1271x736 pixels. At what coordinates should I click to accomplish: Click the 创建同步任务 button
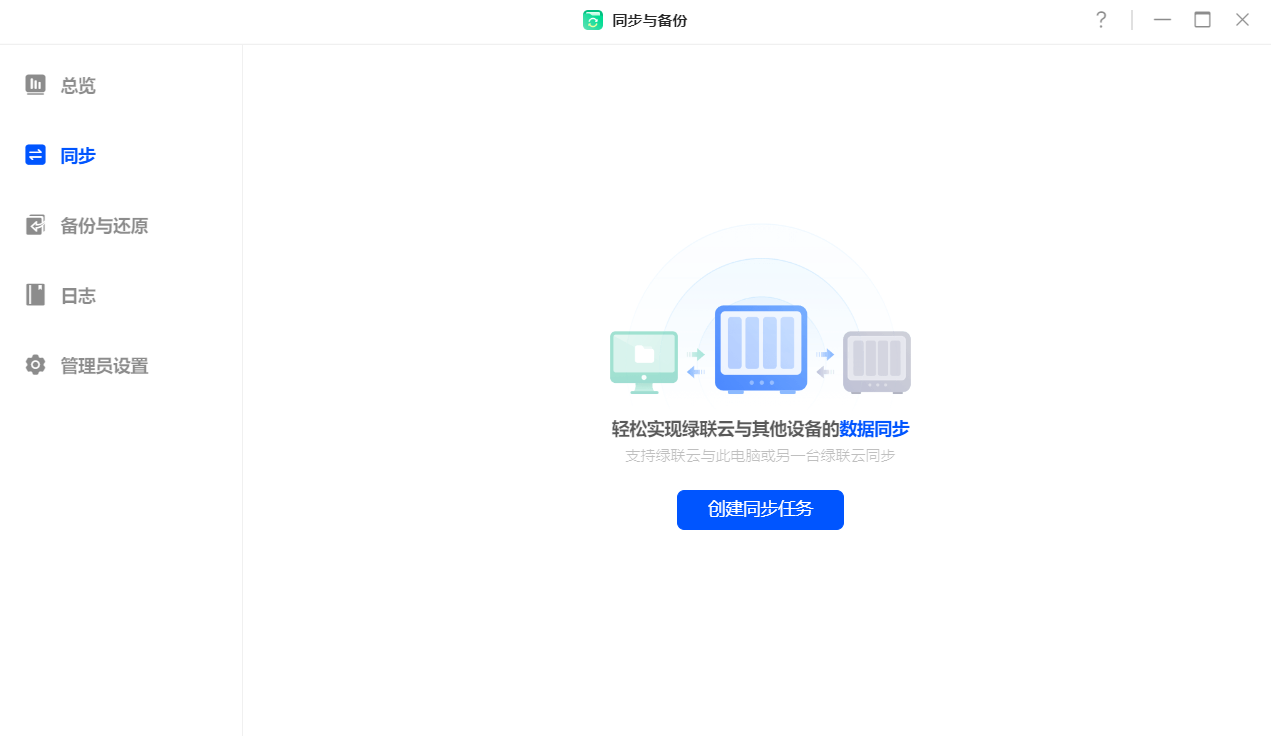pos(760,510)
